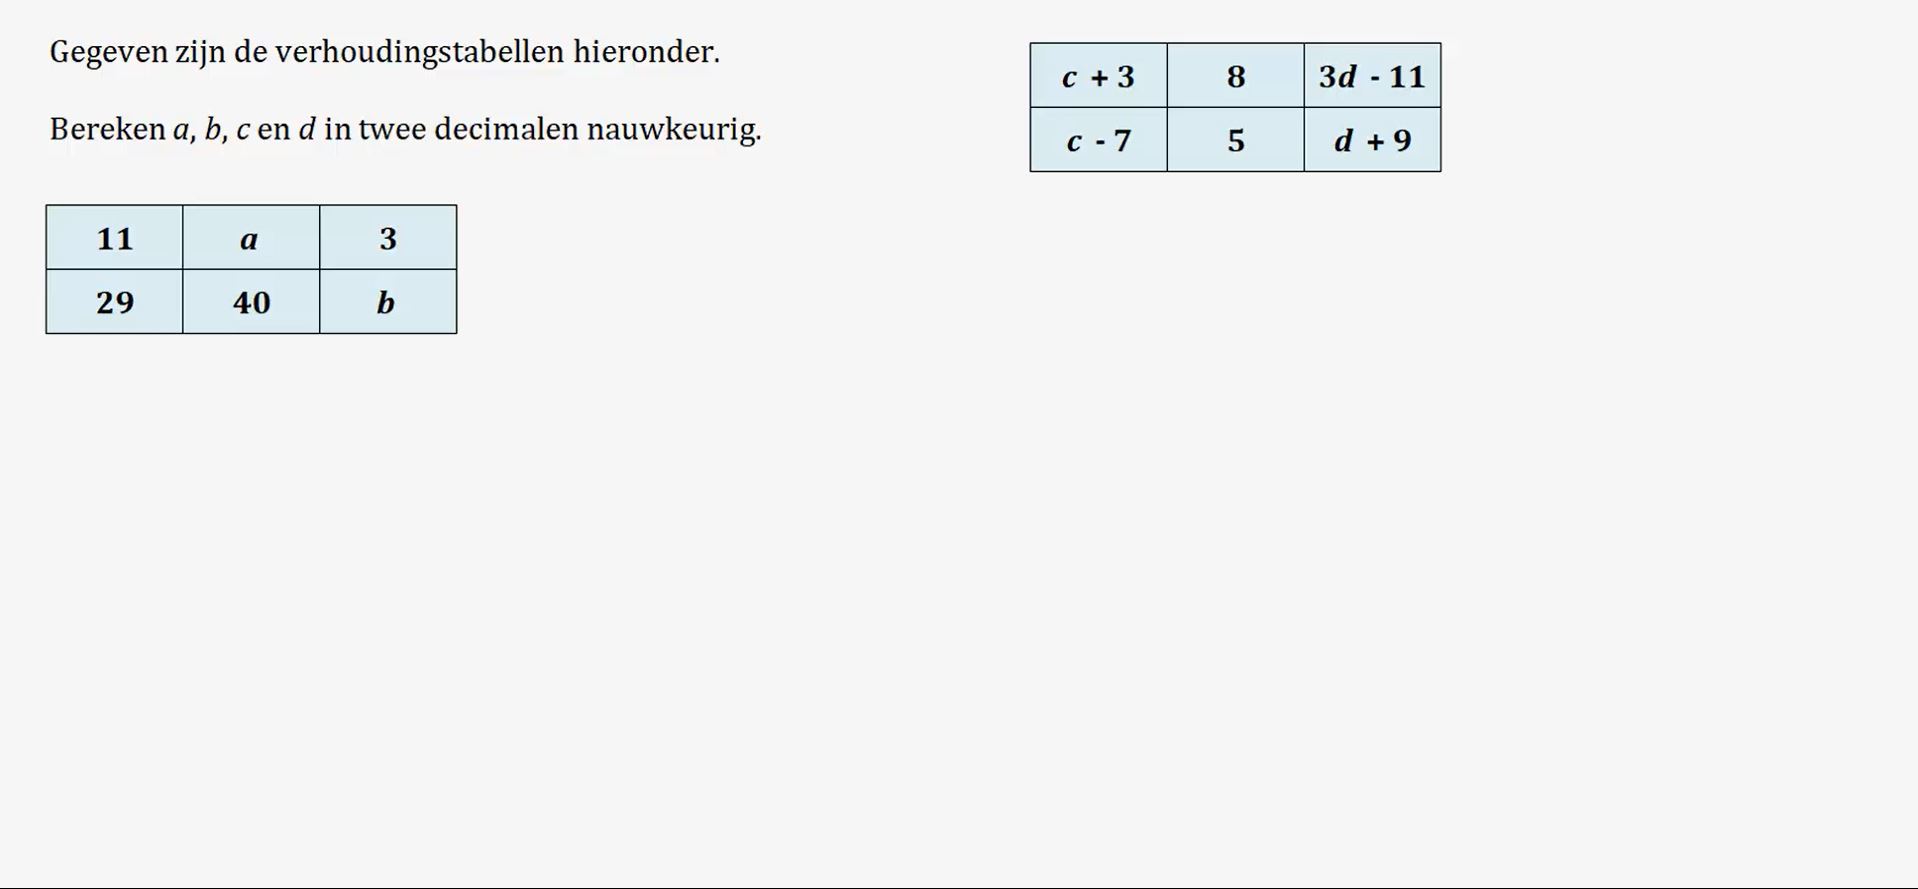Click the cell containing 5

(1236, 139)
